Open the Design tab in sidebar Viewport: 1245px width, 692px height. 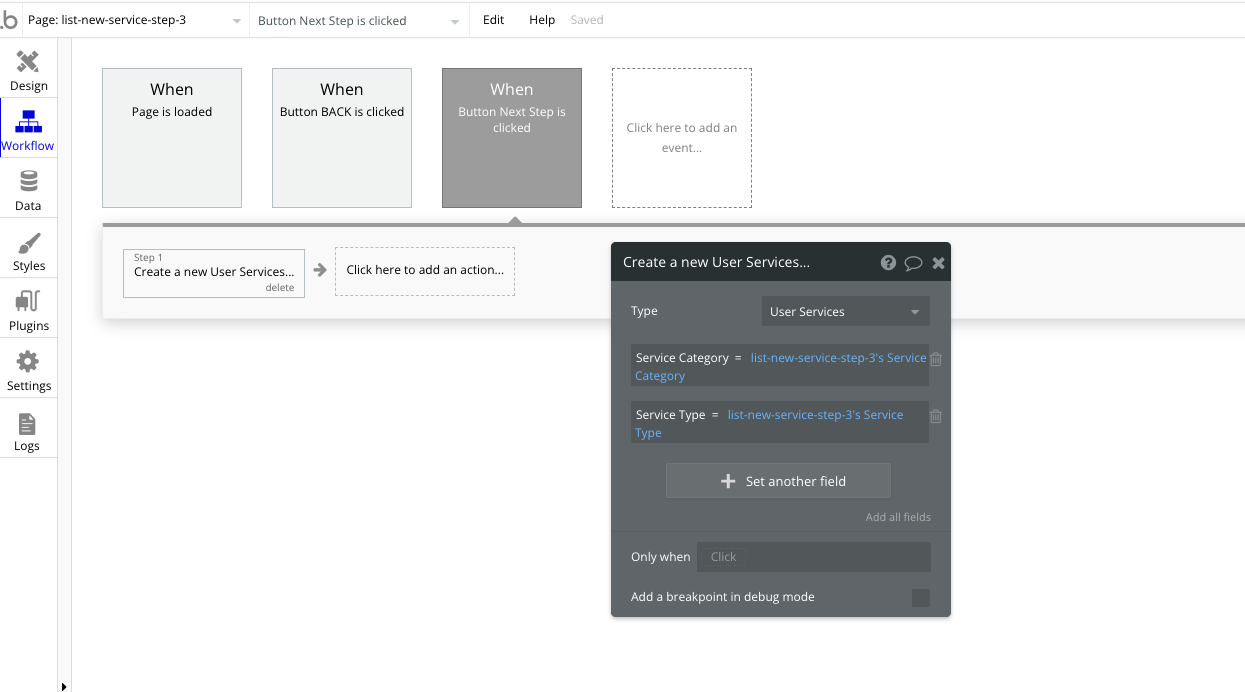[28, 69]
